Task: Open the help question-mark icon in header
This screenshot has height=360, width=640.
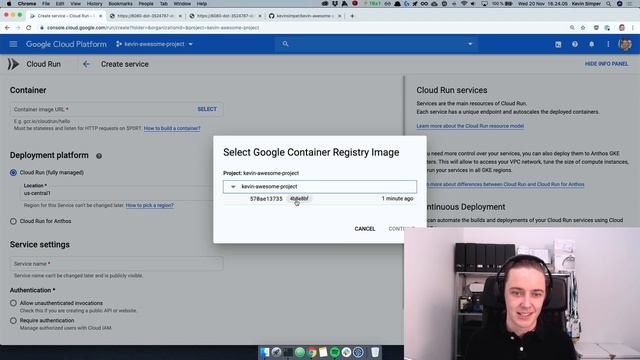Action: (x=575, y=44)
